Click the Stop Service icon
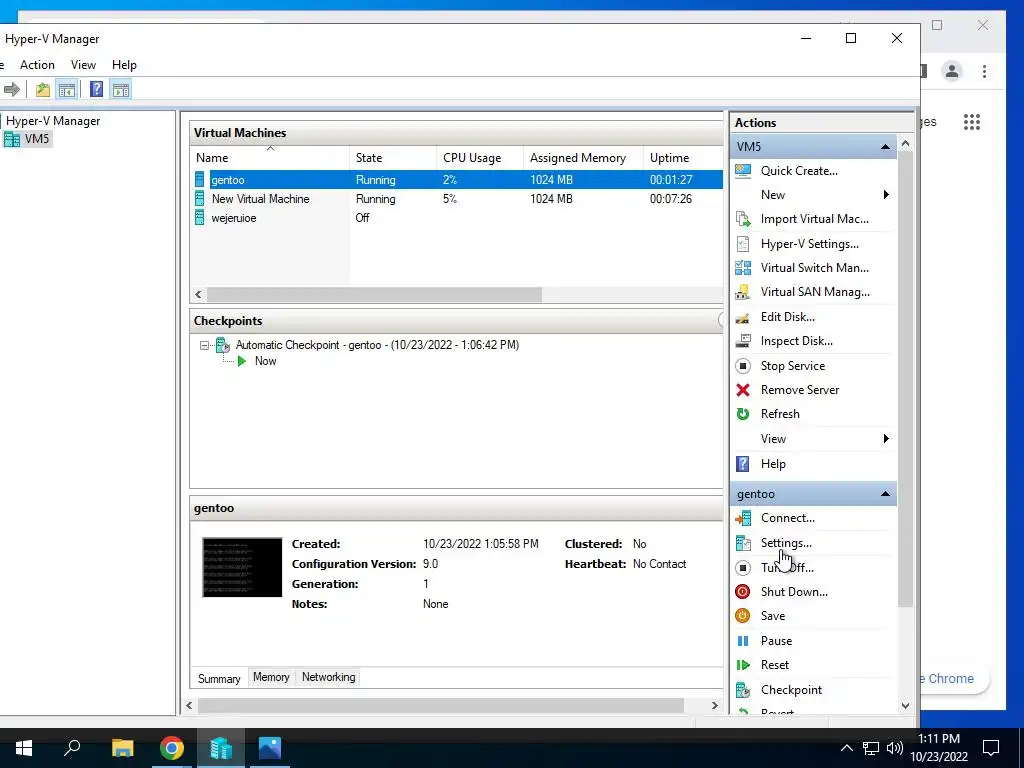Image resolution: width=1024 pixels, height=768 pixels. [743, 366]
